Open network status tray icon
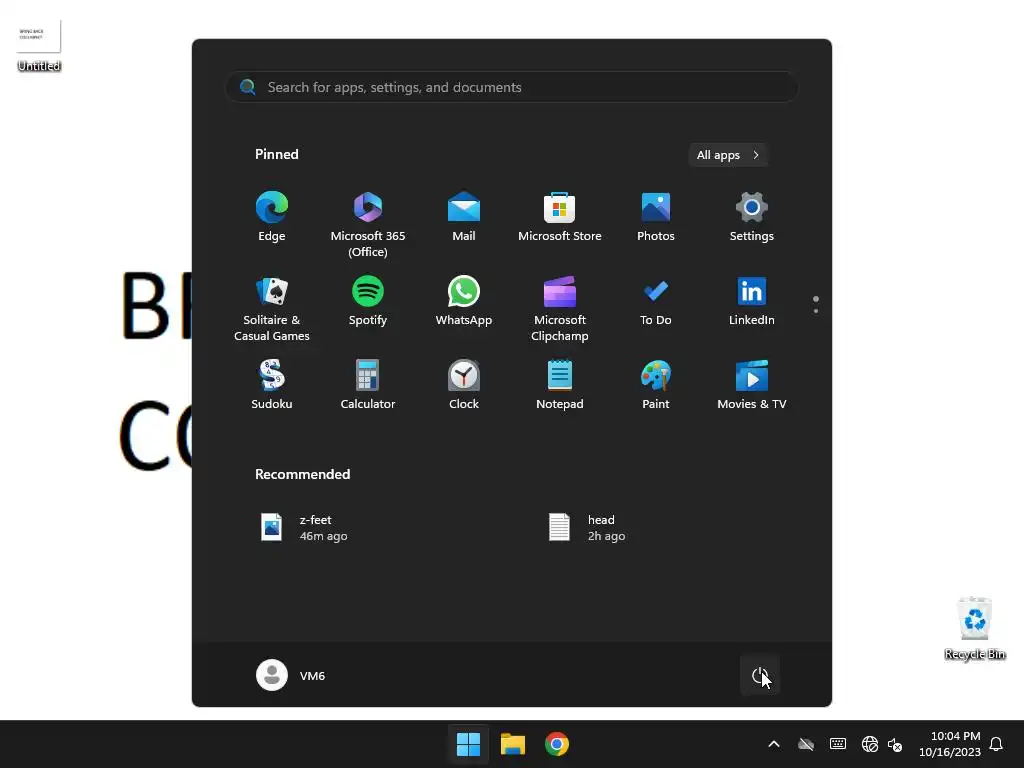The height and width of the screenshot is (768, 1024). point(869,744)
